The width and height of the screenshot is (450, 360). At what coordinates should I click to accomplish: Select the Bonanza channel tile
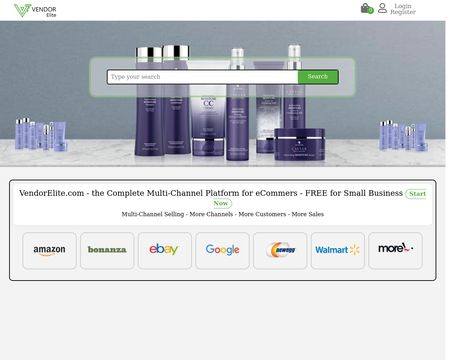[107, 250]
